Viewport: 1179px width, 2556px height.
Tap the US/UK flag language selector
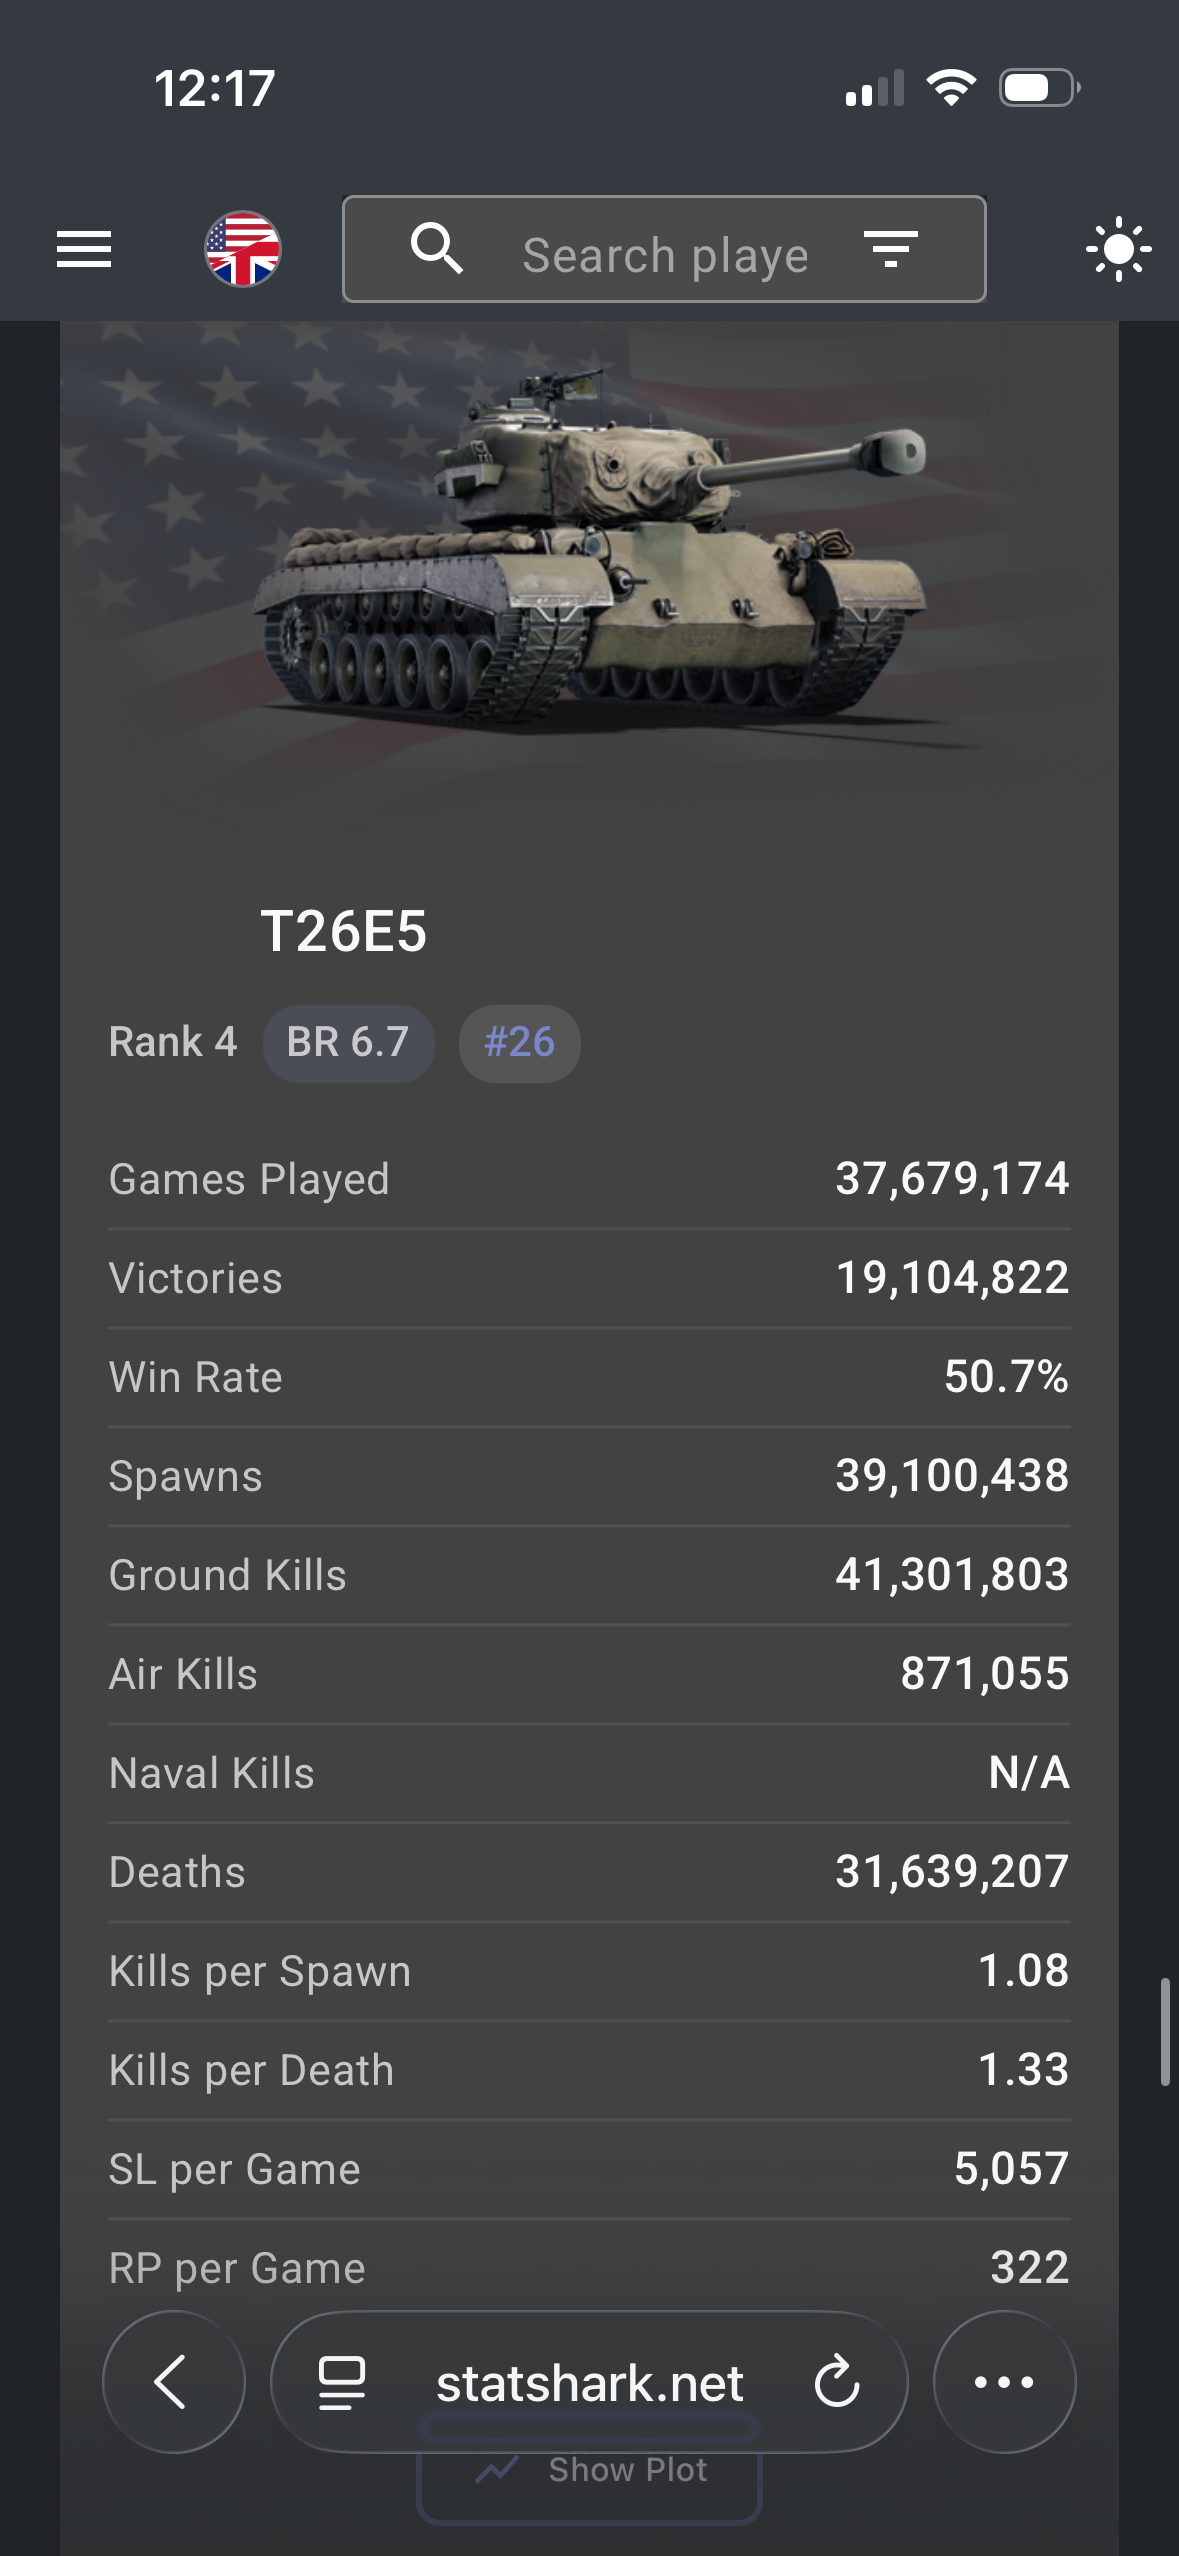click(x=243, y=249)
